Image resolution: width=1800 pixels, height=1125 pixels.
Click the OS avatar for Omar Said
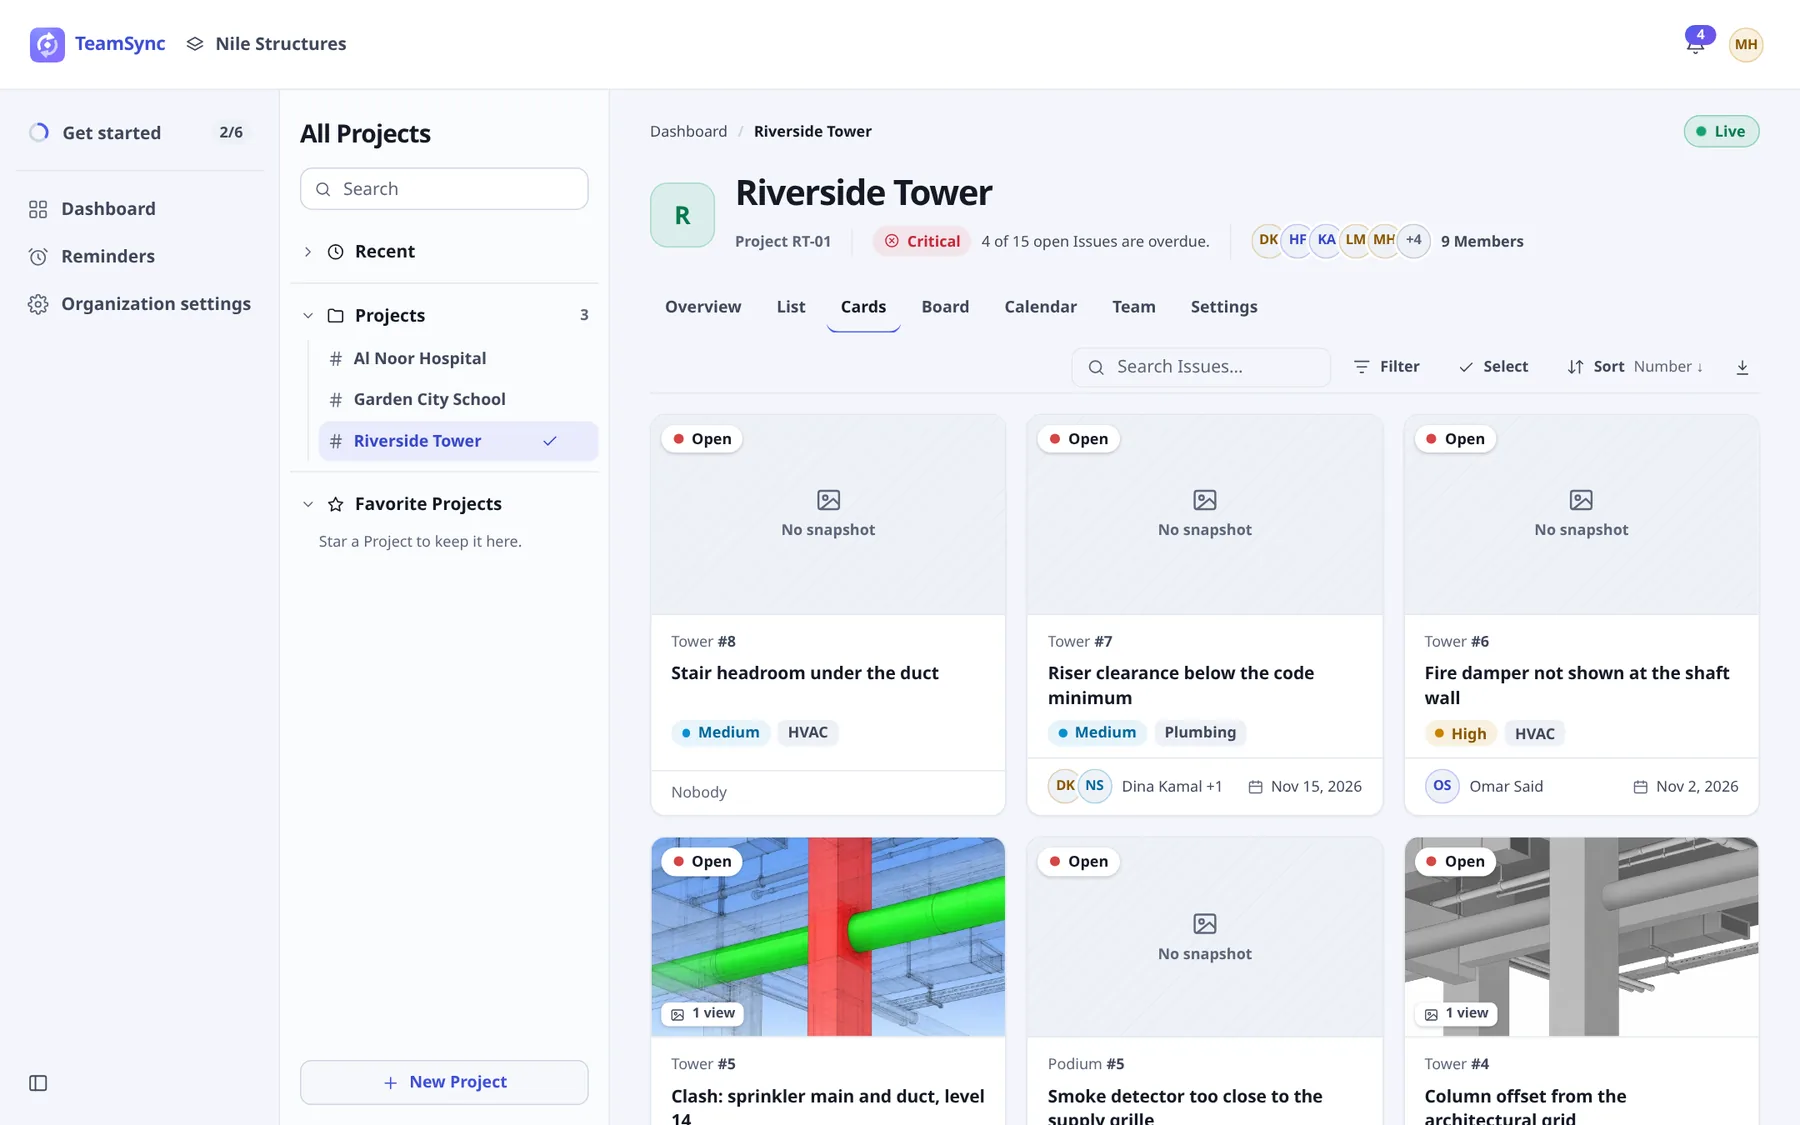click(1442, 786)
